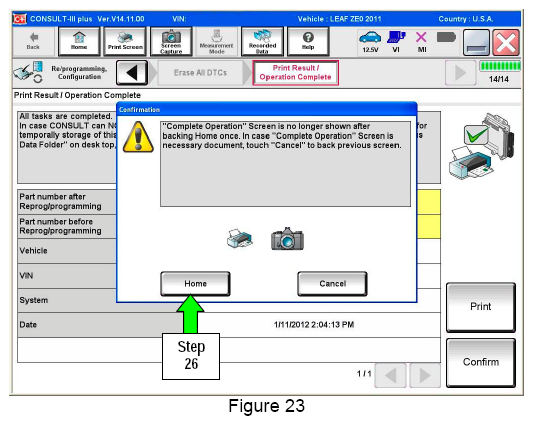533x425 pixels.
Task: Click the Cancel button in the Confirmation dialog
Action: pos(332,284)
